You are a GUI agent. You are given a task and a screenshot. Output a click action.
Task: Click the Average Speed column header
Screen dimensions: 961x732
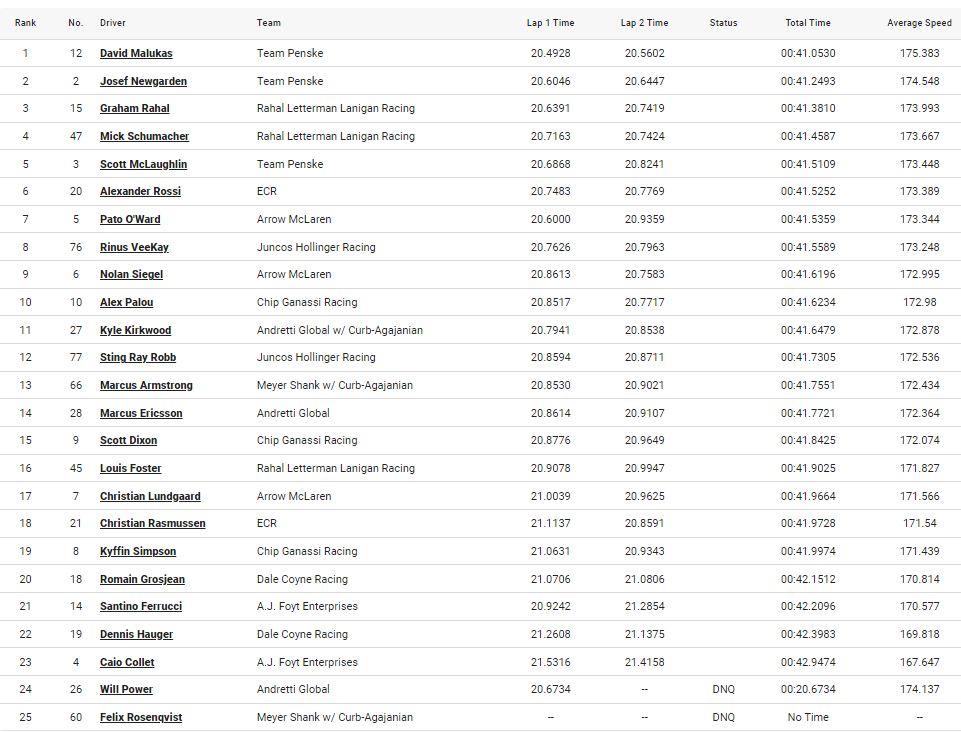pyautogui.click(x=919, y=23)
